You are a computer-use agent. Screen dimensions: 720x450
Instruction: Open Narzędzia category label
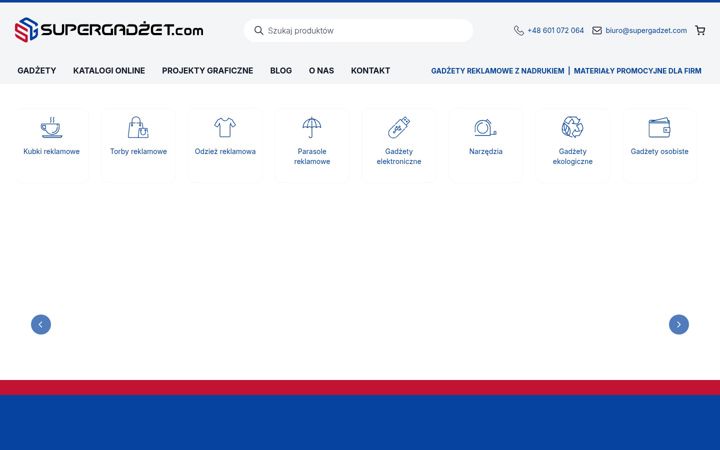click(x=485, y=152)
